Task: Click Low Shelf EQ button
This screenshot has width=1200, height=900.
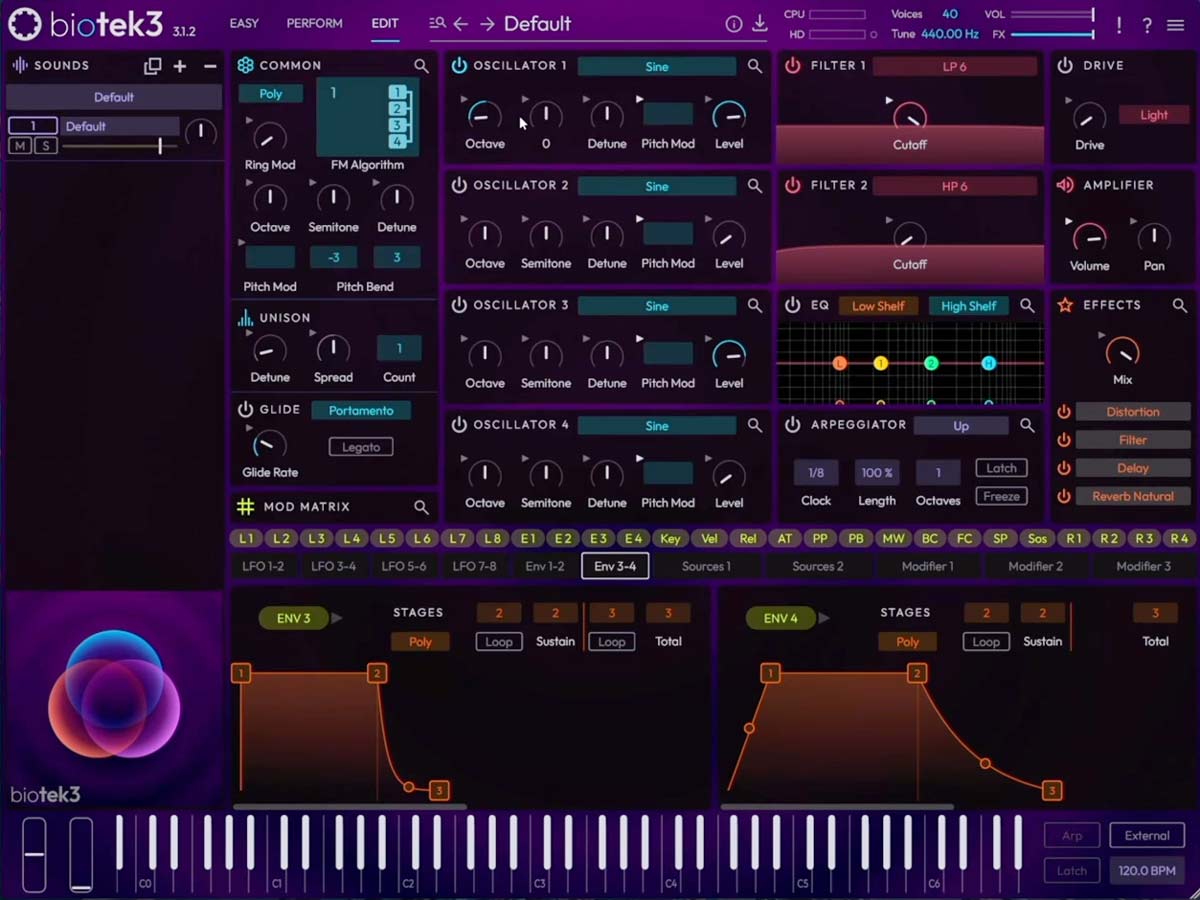Action: point(878,307)
